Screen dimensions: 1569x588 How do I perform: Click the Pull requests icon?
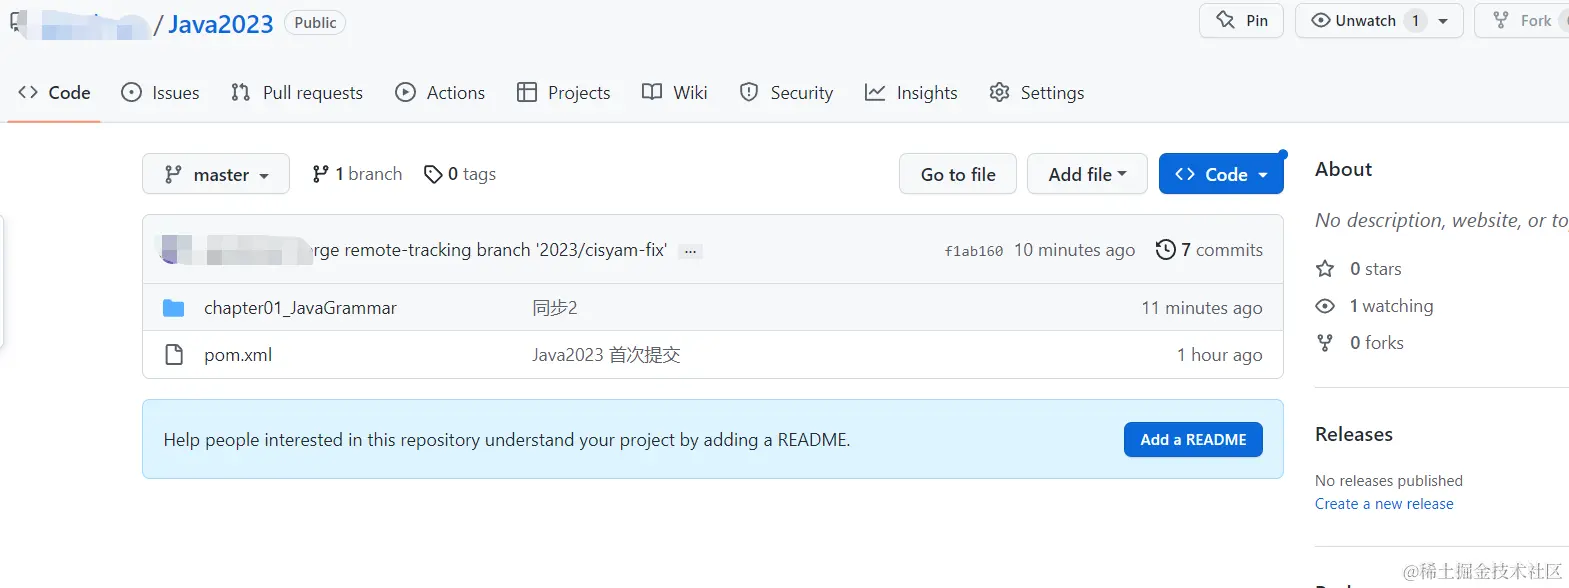point(240,93)
